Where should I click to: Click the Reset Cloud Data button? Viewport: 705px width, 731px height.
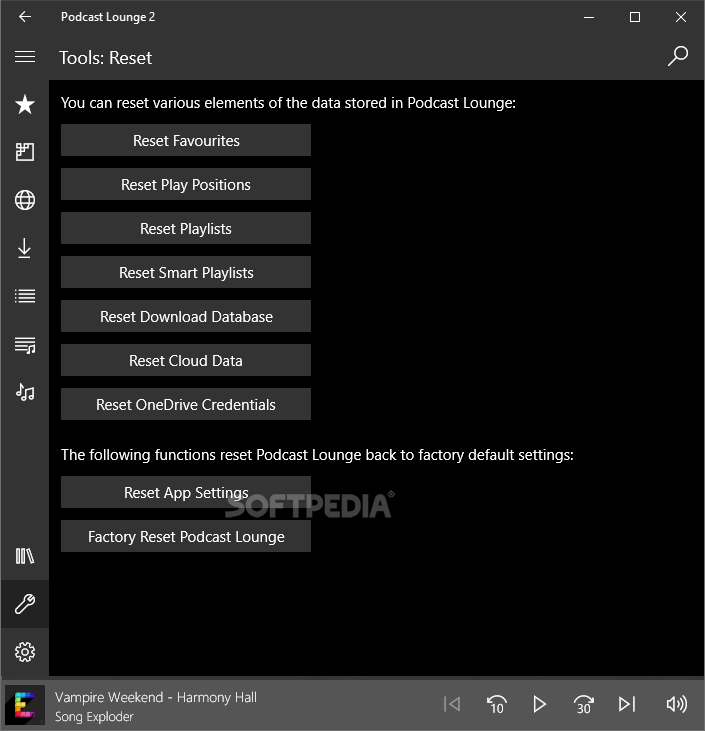tap(186, 360)
